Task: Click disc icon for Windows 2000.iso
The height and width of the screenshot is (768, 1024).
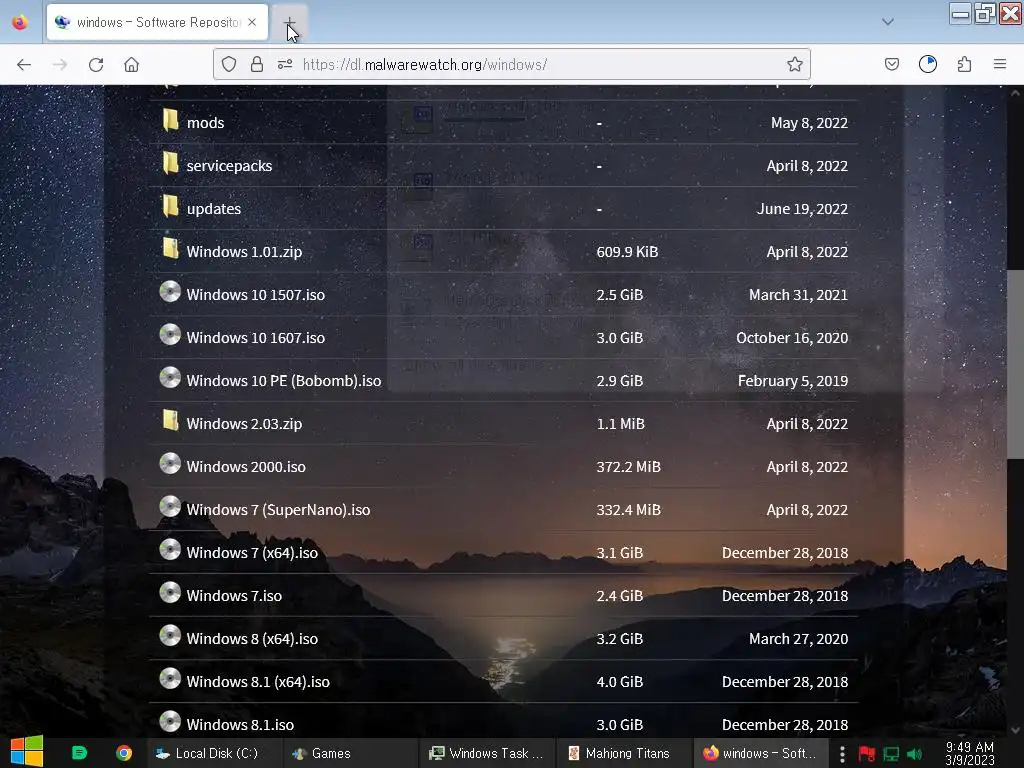Action: click(170, 464)
